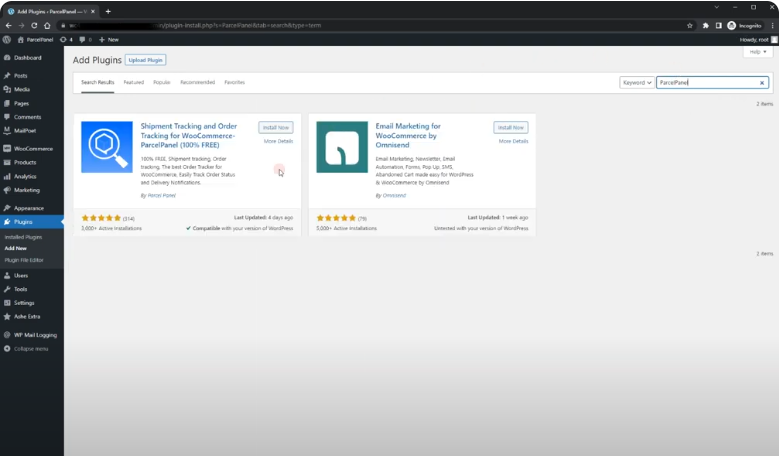The width and height of the screenshot is (779, 456).
Task: Click the ParcelPanel plugin icon thumbnail
Action: pos(107,147)
